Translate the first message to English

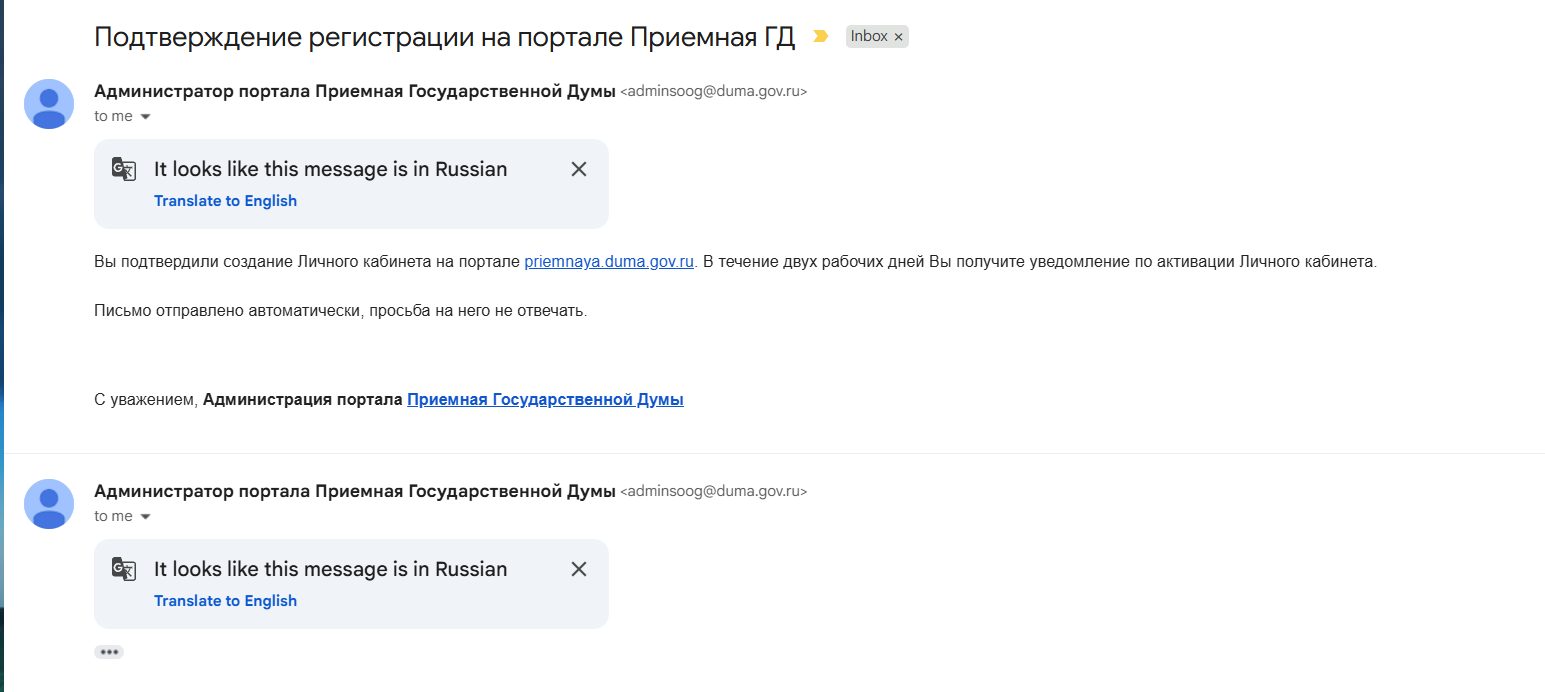225,201
